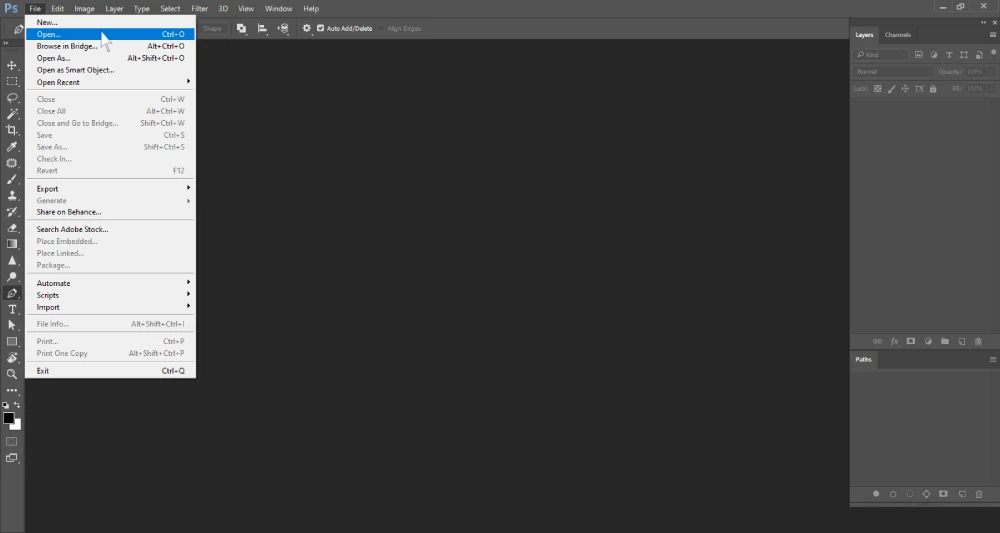The image size is (1000, 533).
Task: Click fill path with foreground color icon
Action: coord(876,494)
